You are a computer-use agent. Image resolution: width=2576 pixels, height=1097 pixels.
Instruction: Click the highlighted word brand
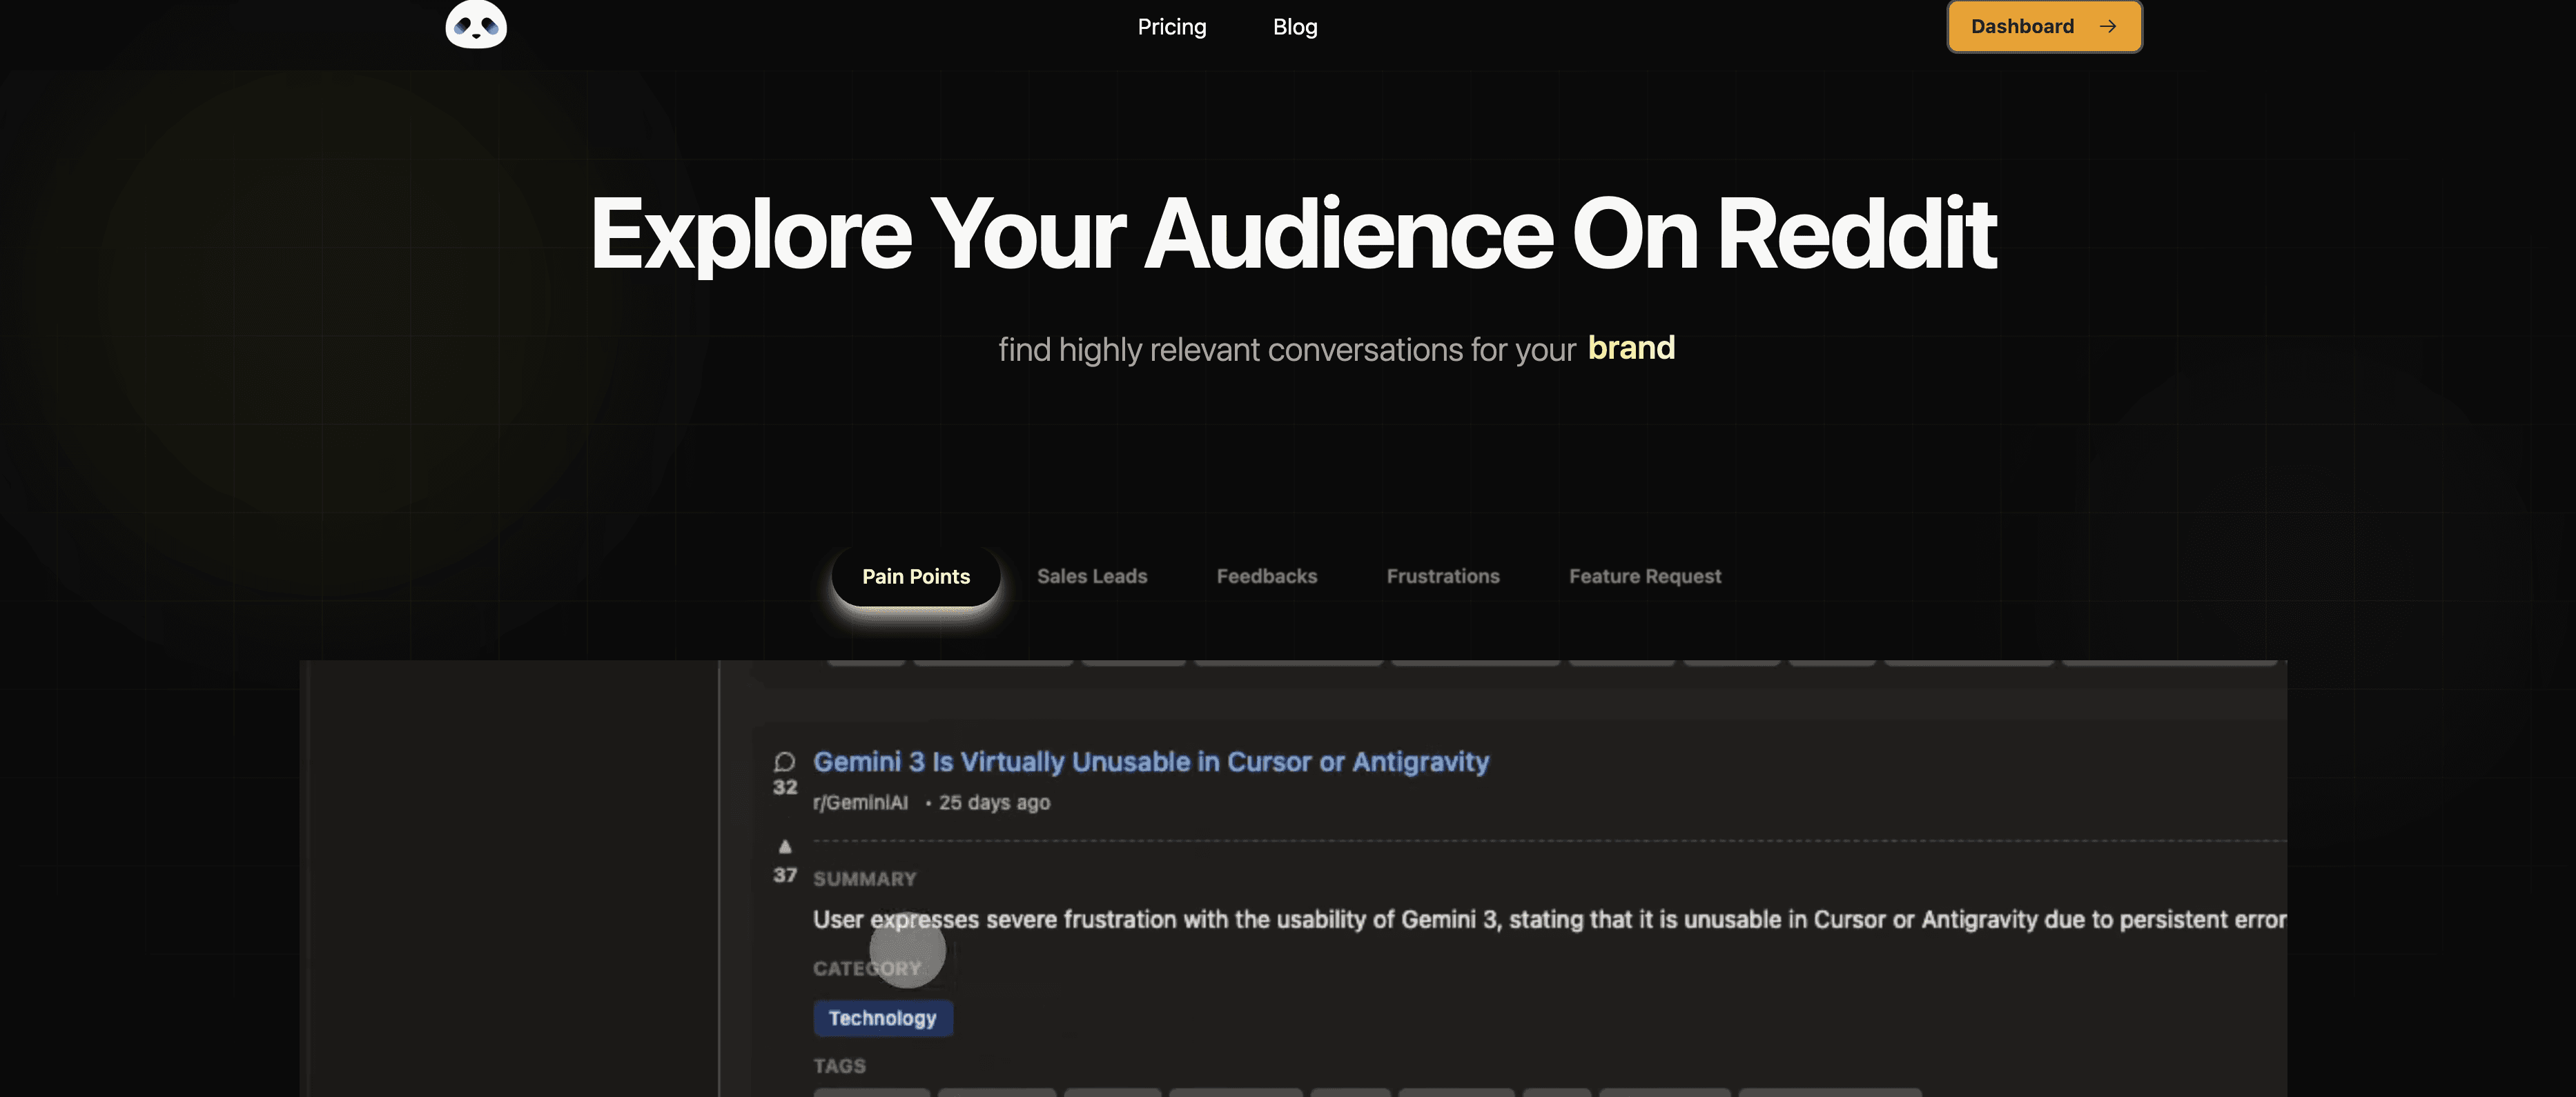click(x=1631, y=348)
